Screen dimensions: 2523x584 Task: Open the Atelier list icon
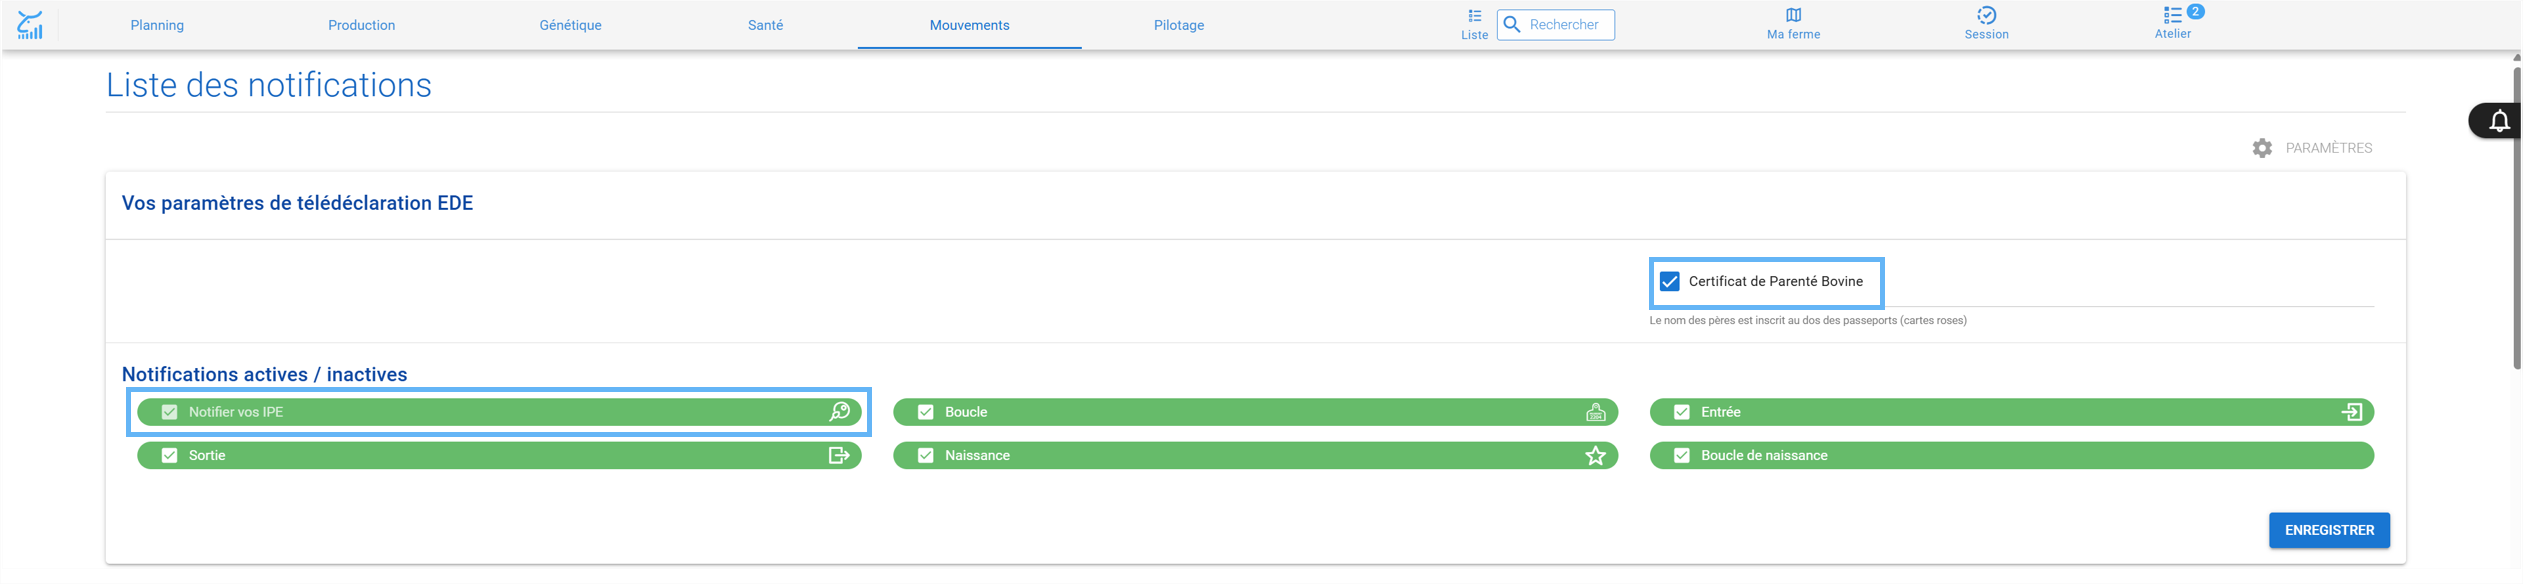[x=2172, y=15]
